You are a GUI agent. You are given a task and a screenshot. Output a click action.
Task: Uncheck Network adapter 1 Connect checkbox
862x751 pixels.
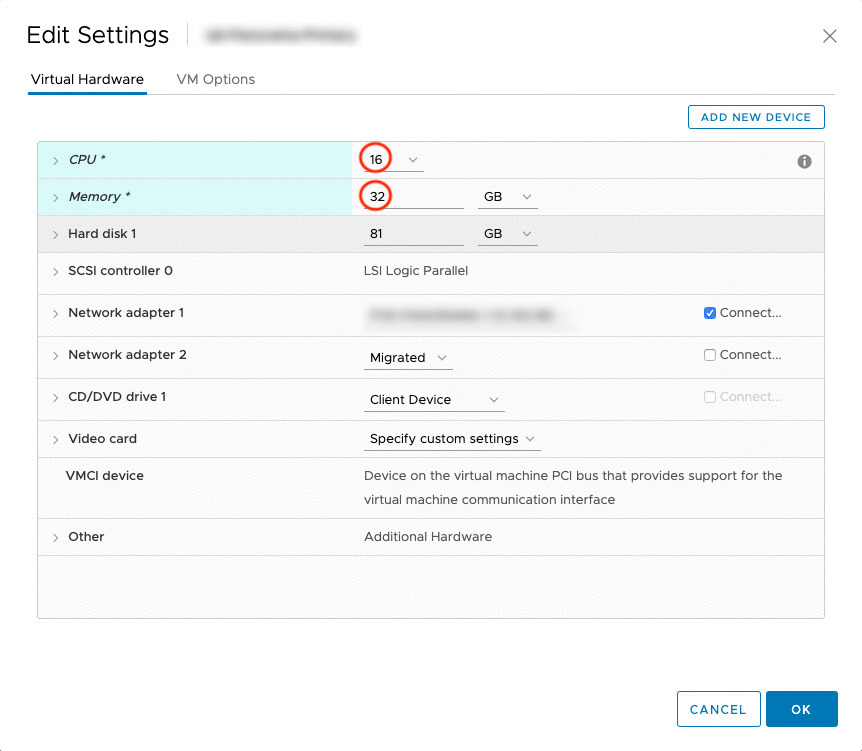(x=710, y=313)
